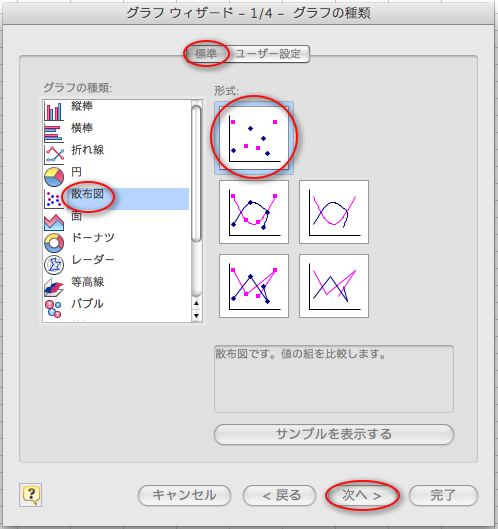Select the バブル text label in list
The width and height of the screenshot is (498, 529).
pos(87,304)
